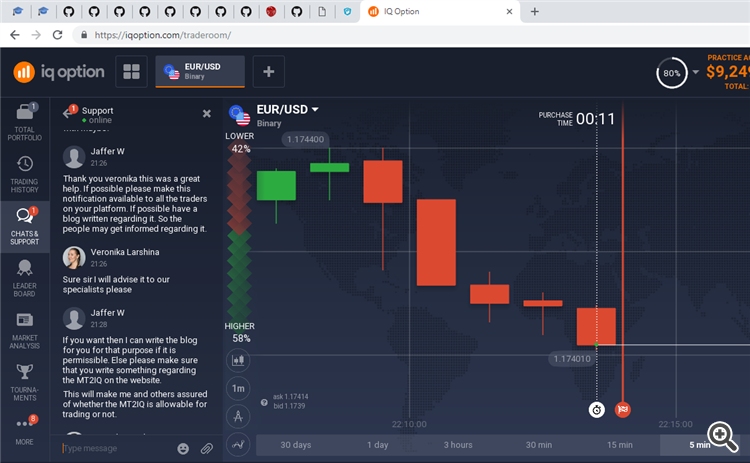The height and width of the screenshot is (463, 750).
Task: Close the IQ Option browser tab
Action: click(509, 11)
